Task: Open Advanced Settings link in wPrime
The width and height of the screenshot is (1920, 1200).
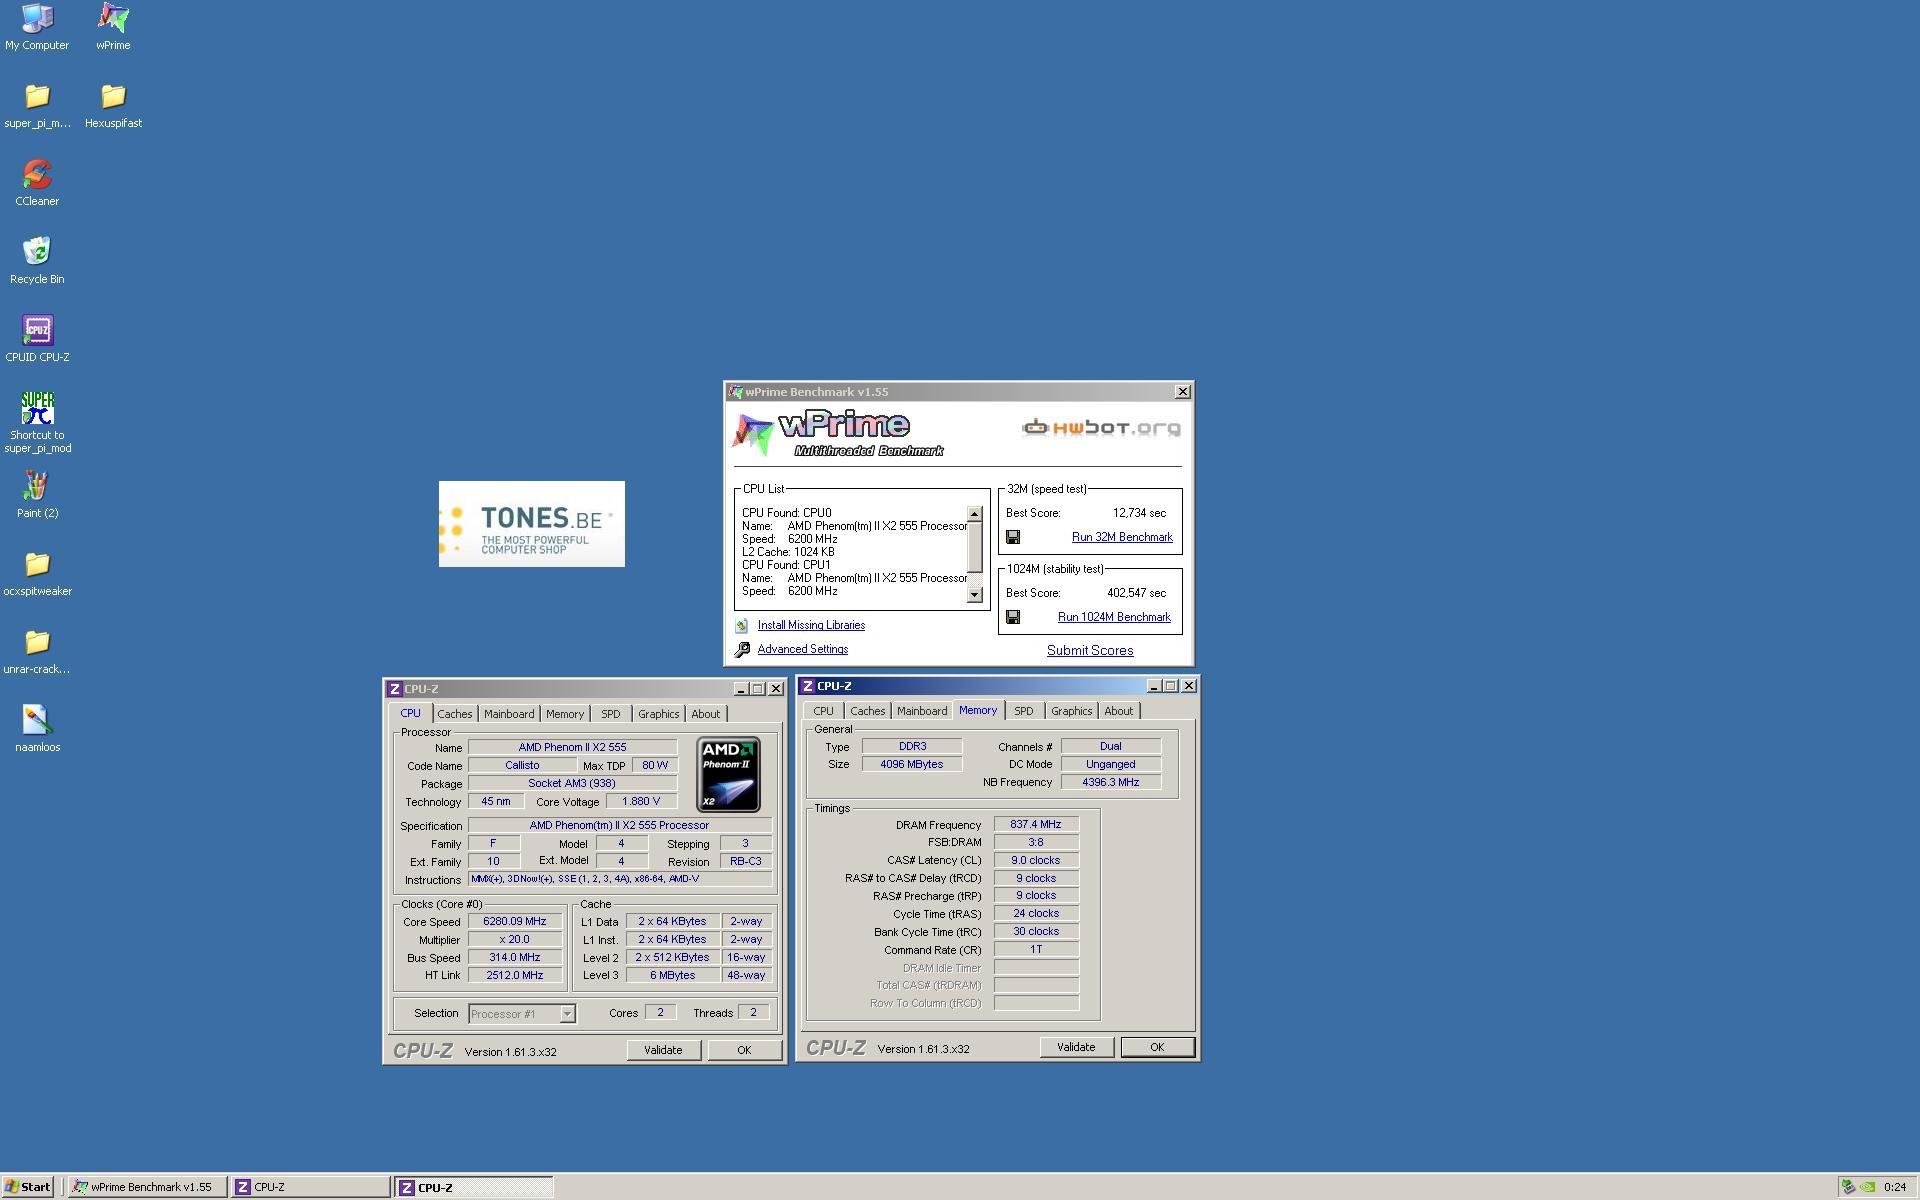Action: (802, 649)
